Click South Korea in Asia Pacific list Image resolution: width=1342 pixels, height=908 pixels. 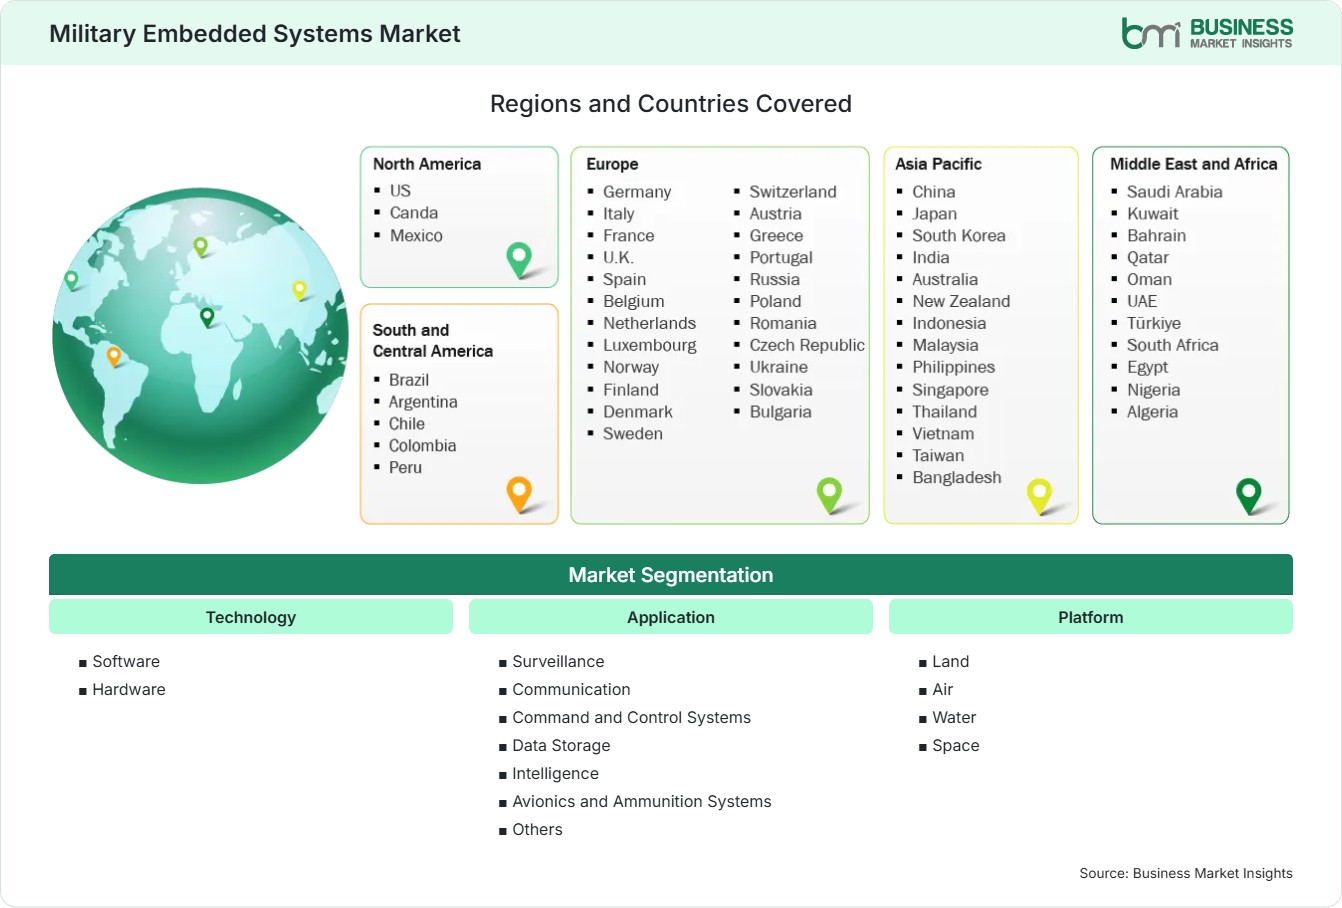click(x=959, y=236)
